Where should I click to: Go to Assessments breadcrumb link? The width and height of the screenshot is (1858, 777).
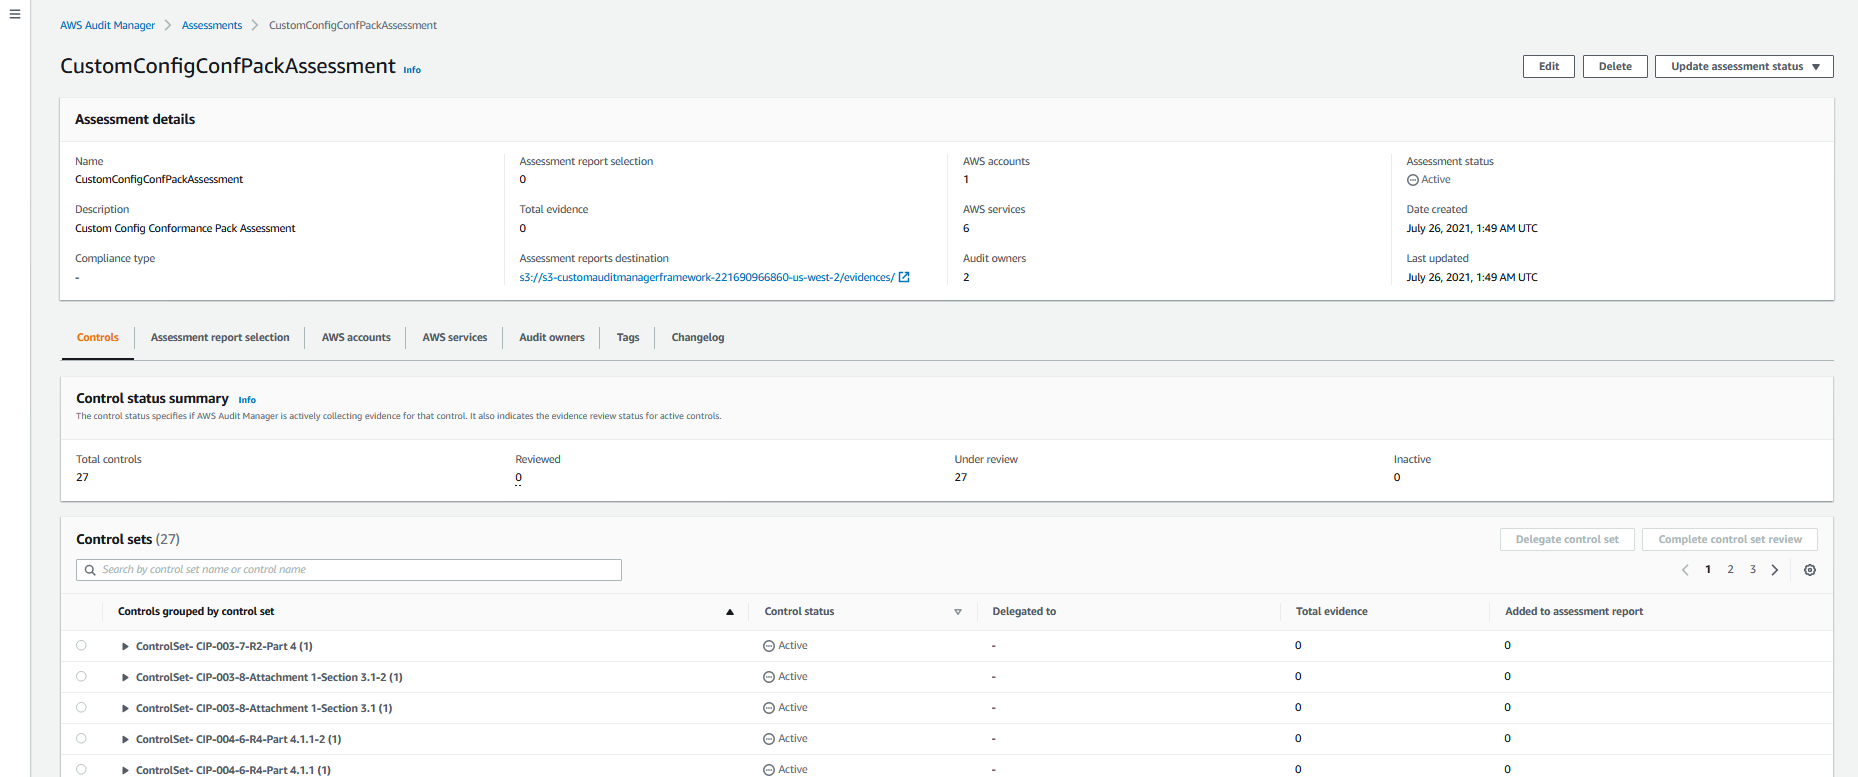(212, 25)
